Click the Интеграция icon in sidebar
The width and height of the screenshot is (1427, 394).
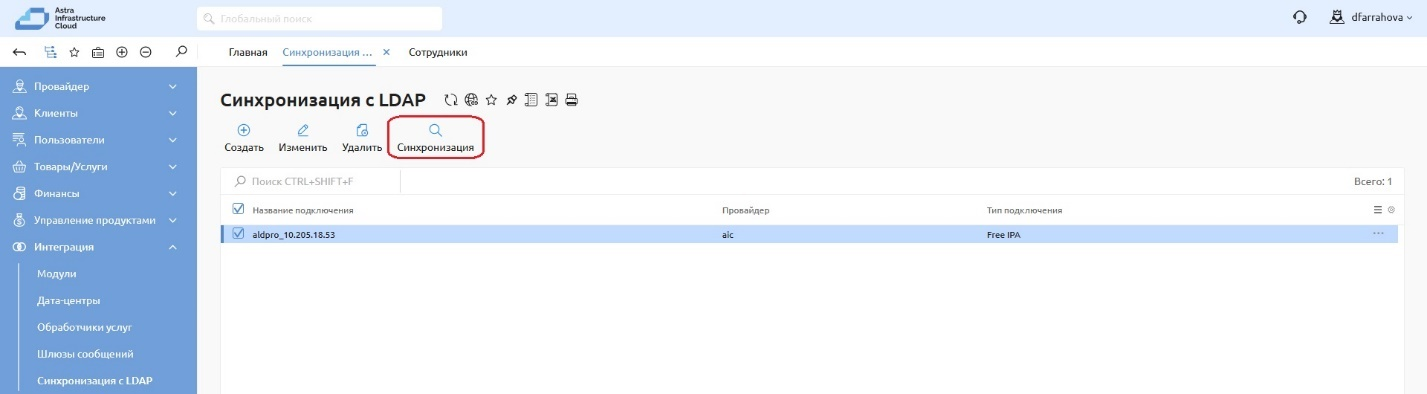coord(19,247)
